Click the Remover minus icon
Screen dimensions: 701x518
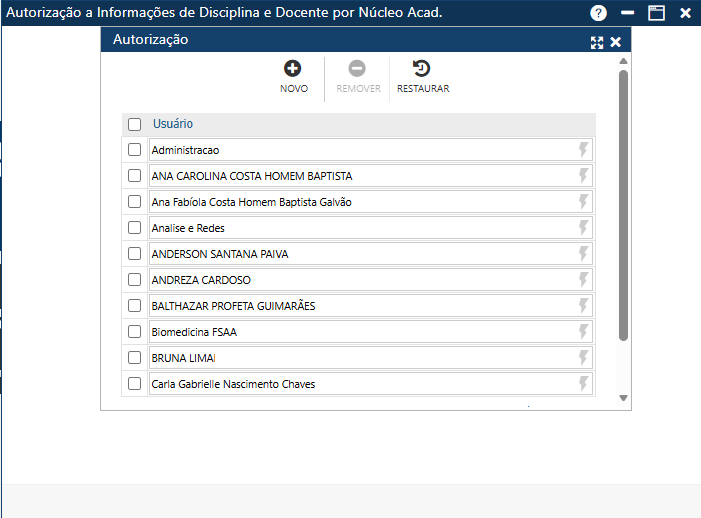pos(357,69)
